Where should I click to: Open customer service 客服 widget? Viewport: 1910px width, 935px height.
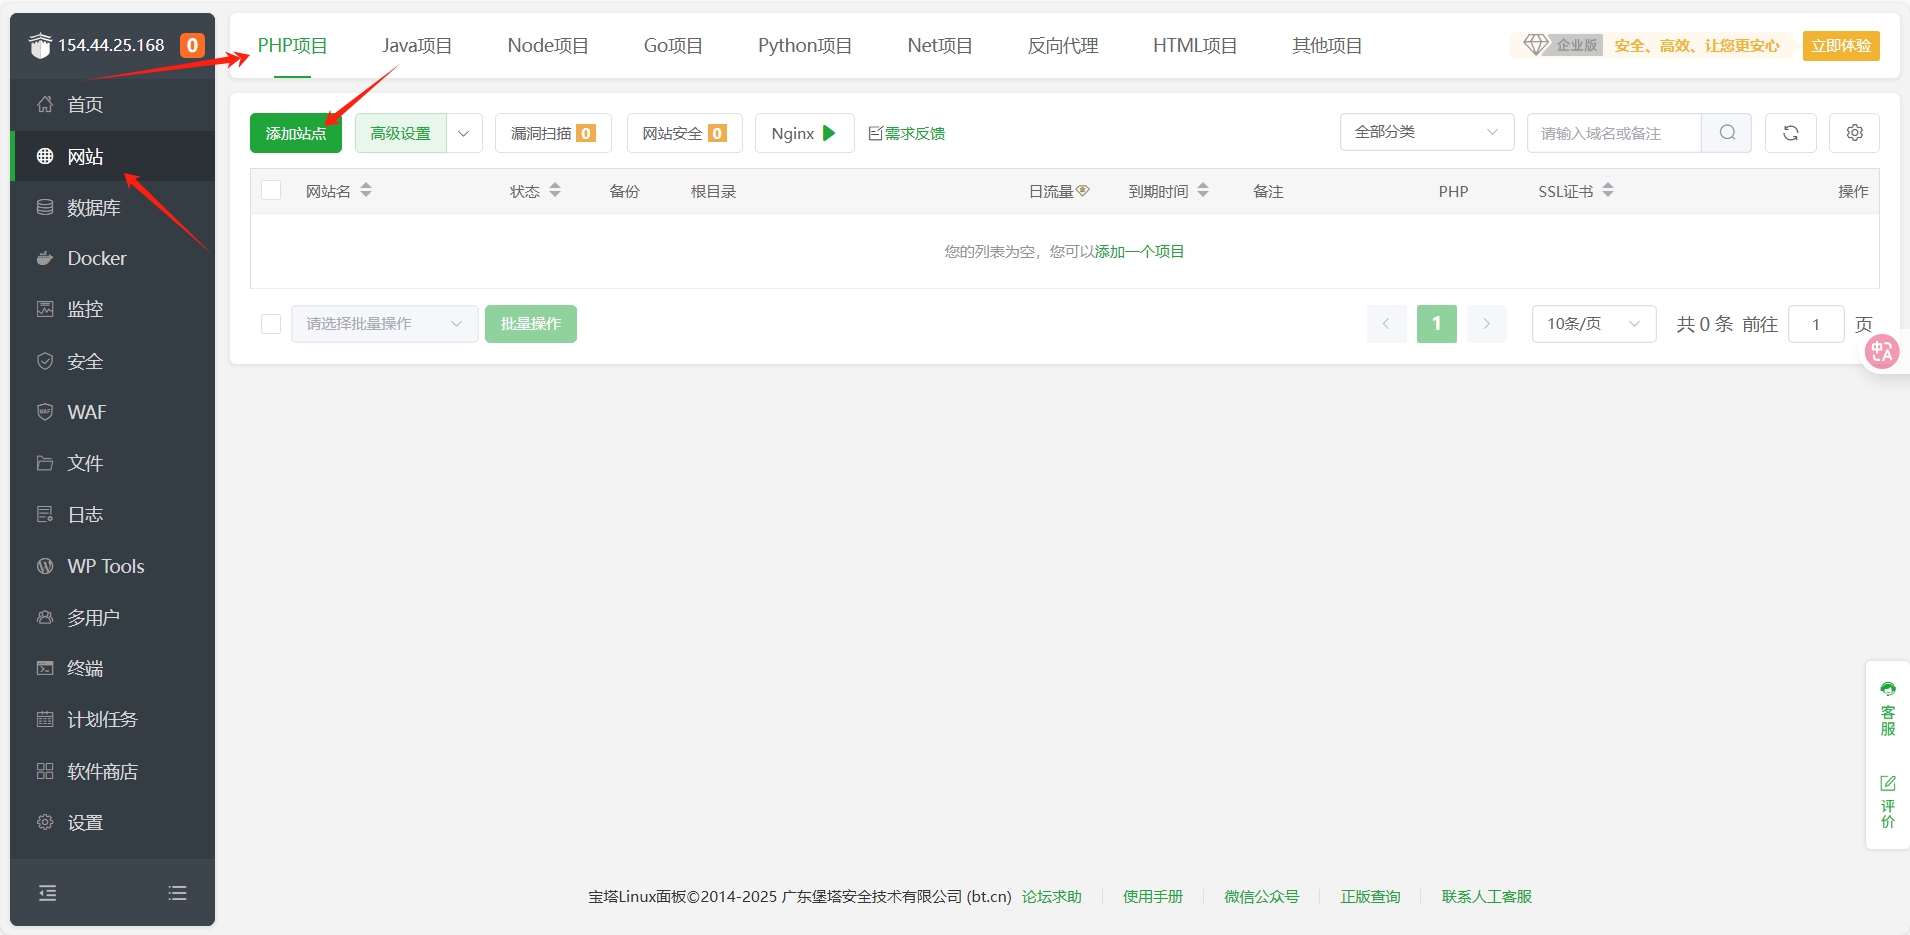(1887, 708)
